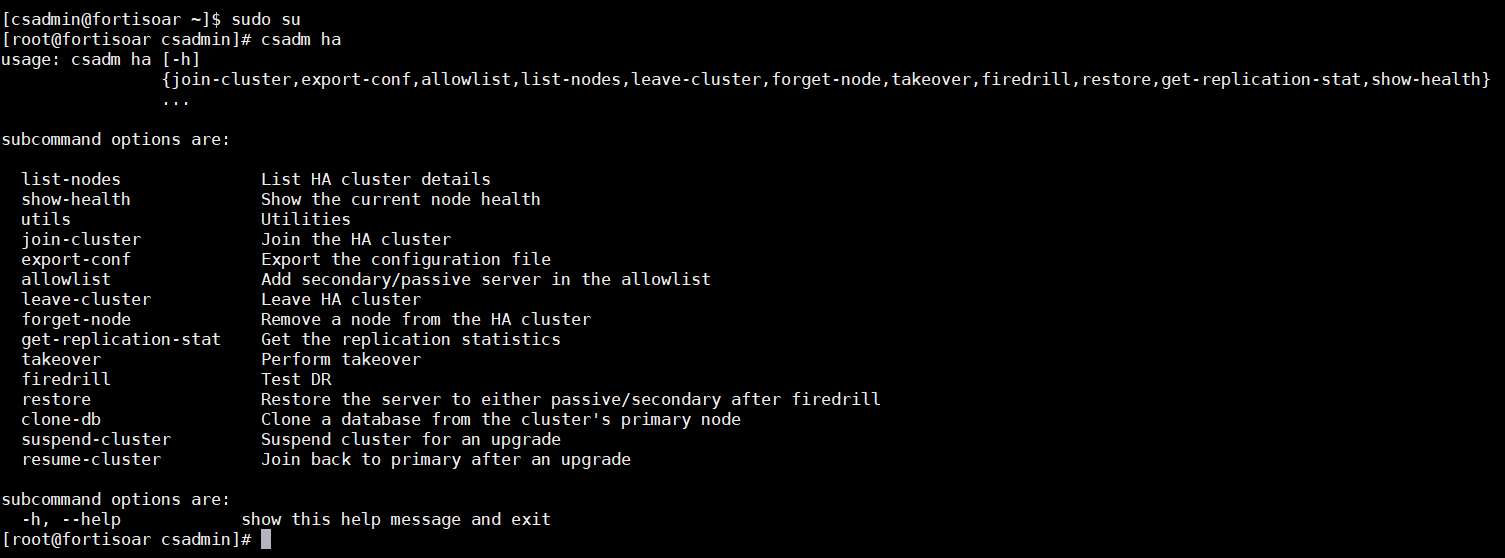Click the '-h, --help' option text
1505x558 pixels.
pyautogui.click(x=71, y=519)
